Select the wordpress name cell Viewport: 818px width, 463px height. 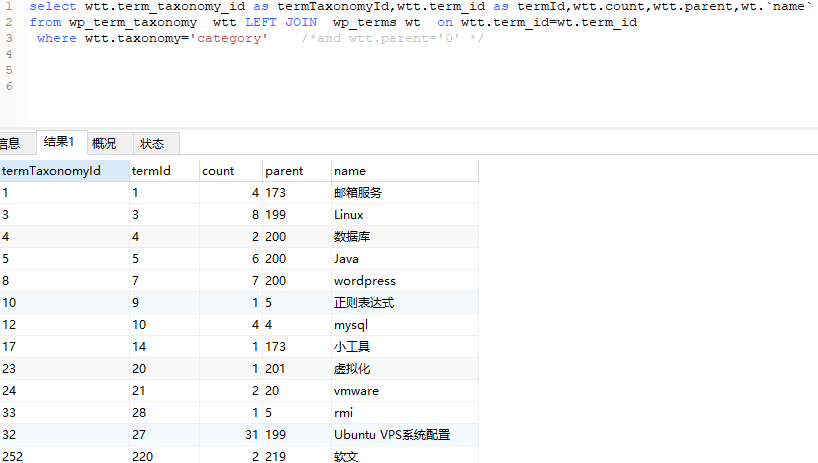(x=405, y=281)
